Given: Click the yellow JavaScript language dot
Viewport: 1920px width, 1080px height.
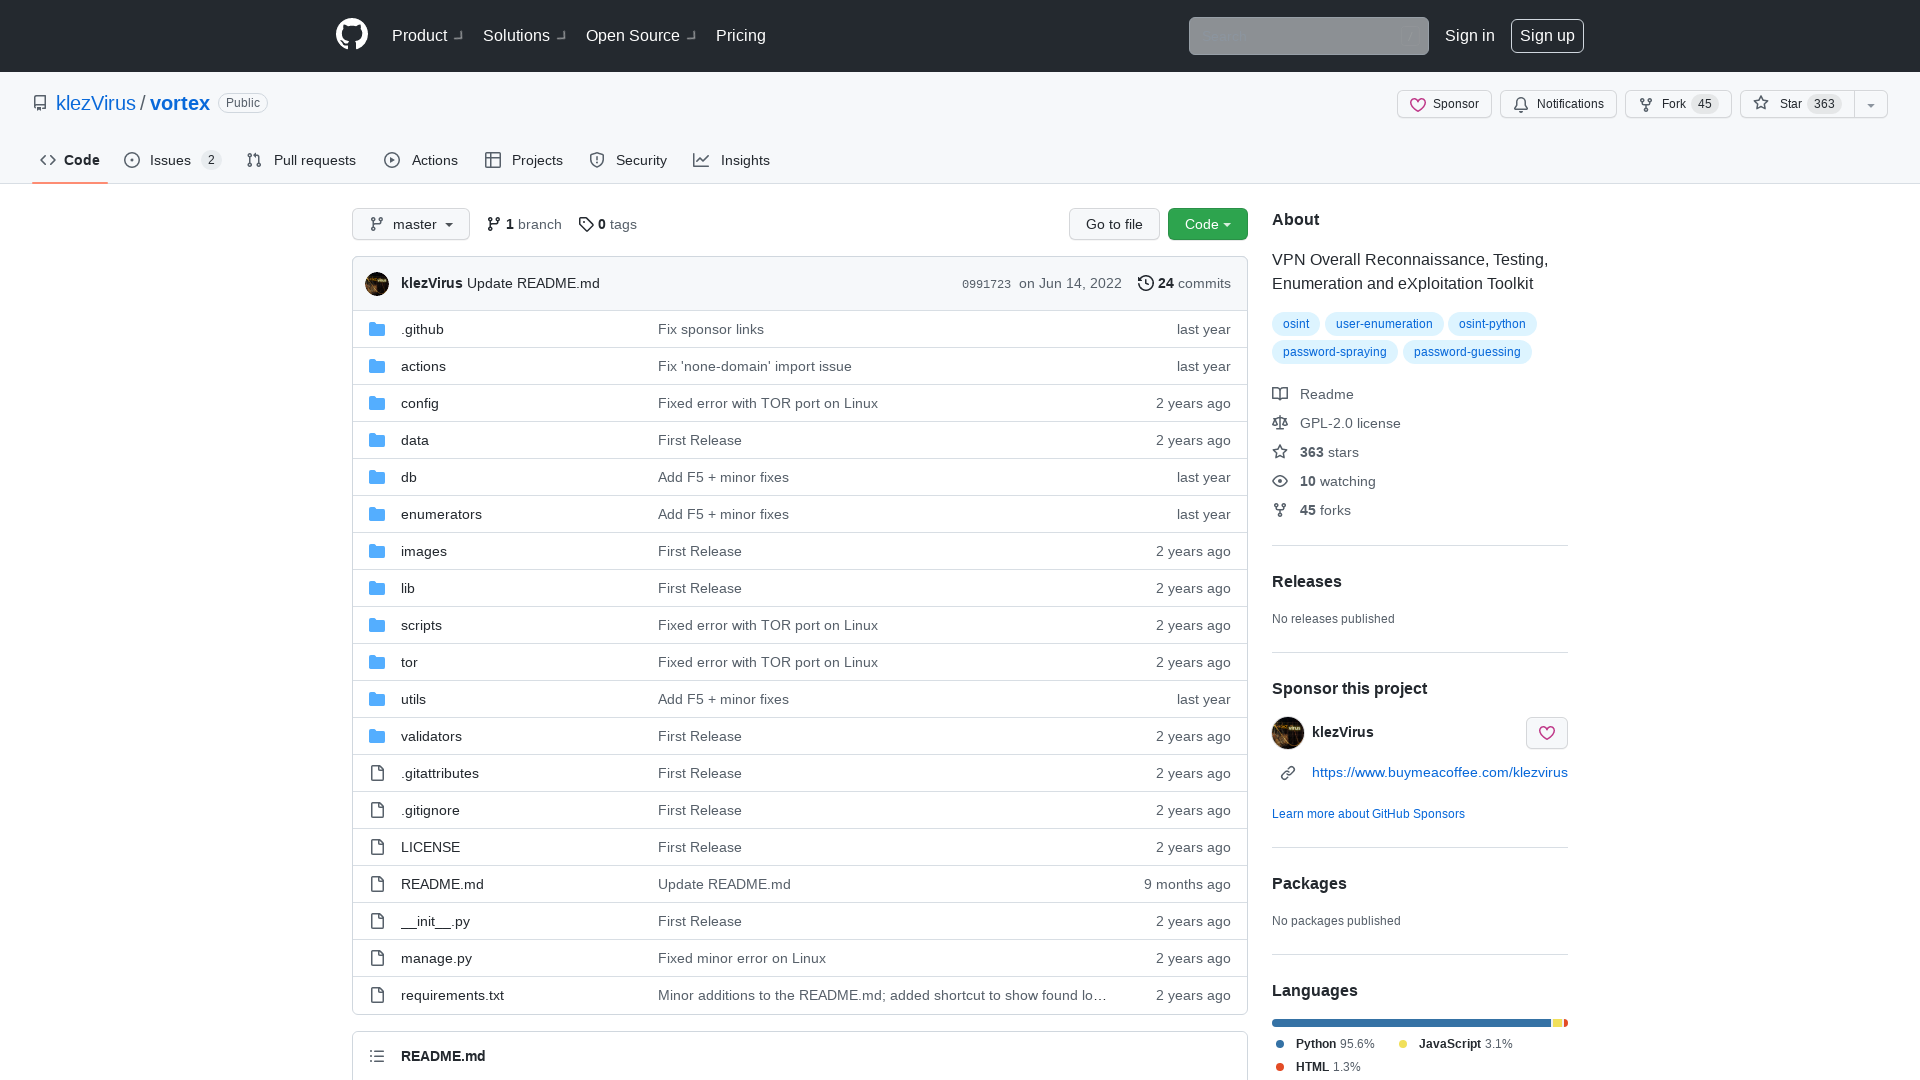Looking at the screenshot, I should [x=1403, y=1044].
